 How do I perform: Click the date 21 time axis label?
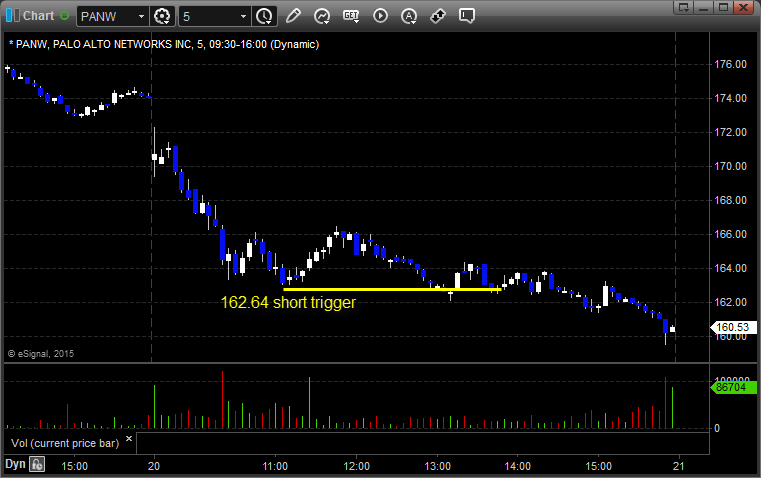tap(678, 466)
